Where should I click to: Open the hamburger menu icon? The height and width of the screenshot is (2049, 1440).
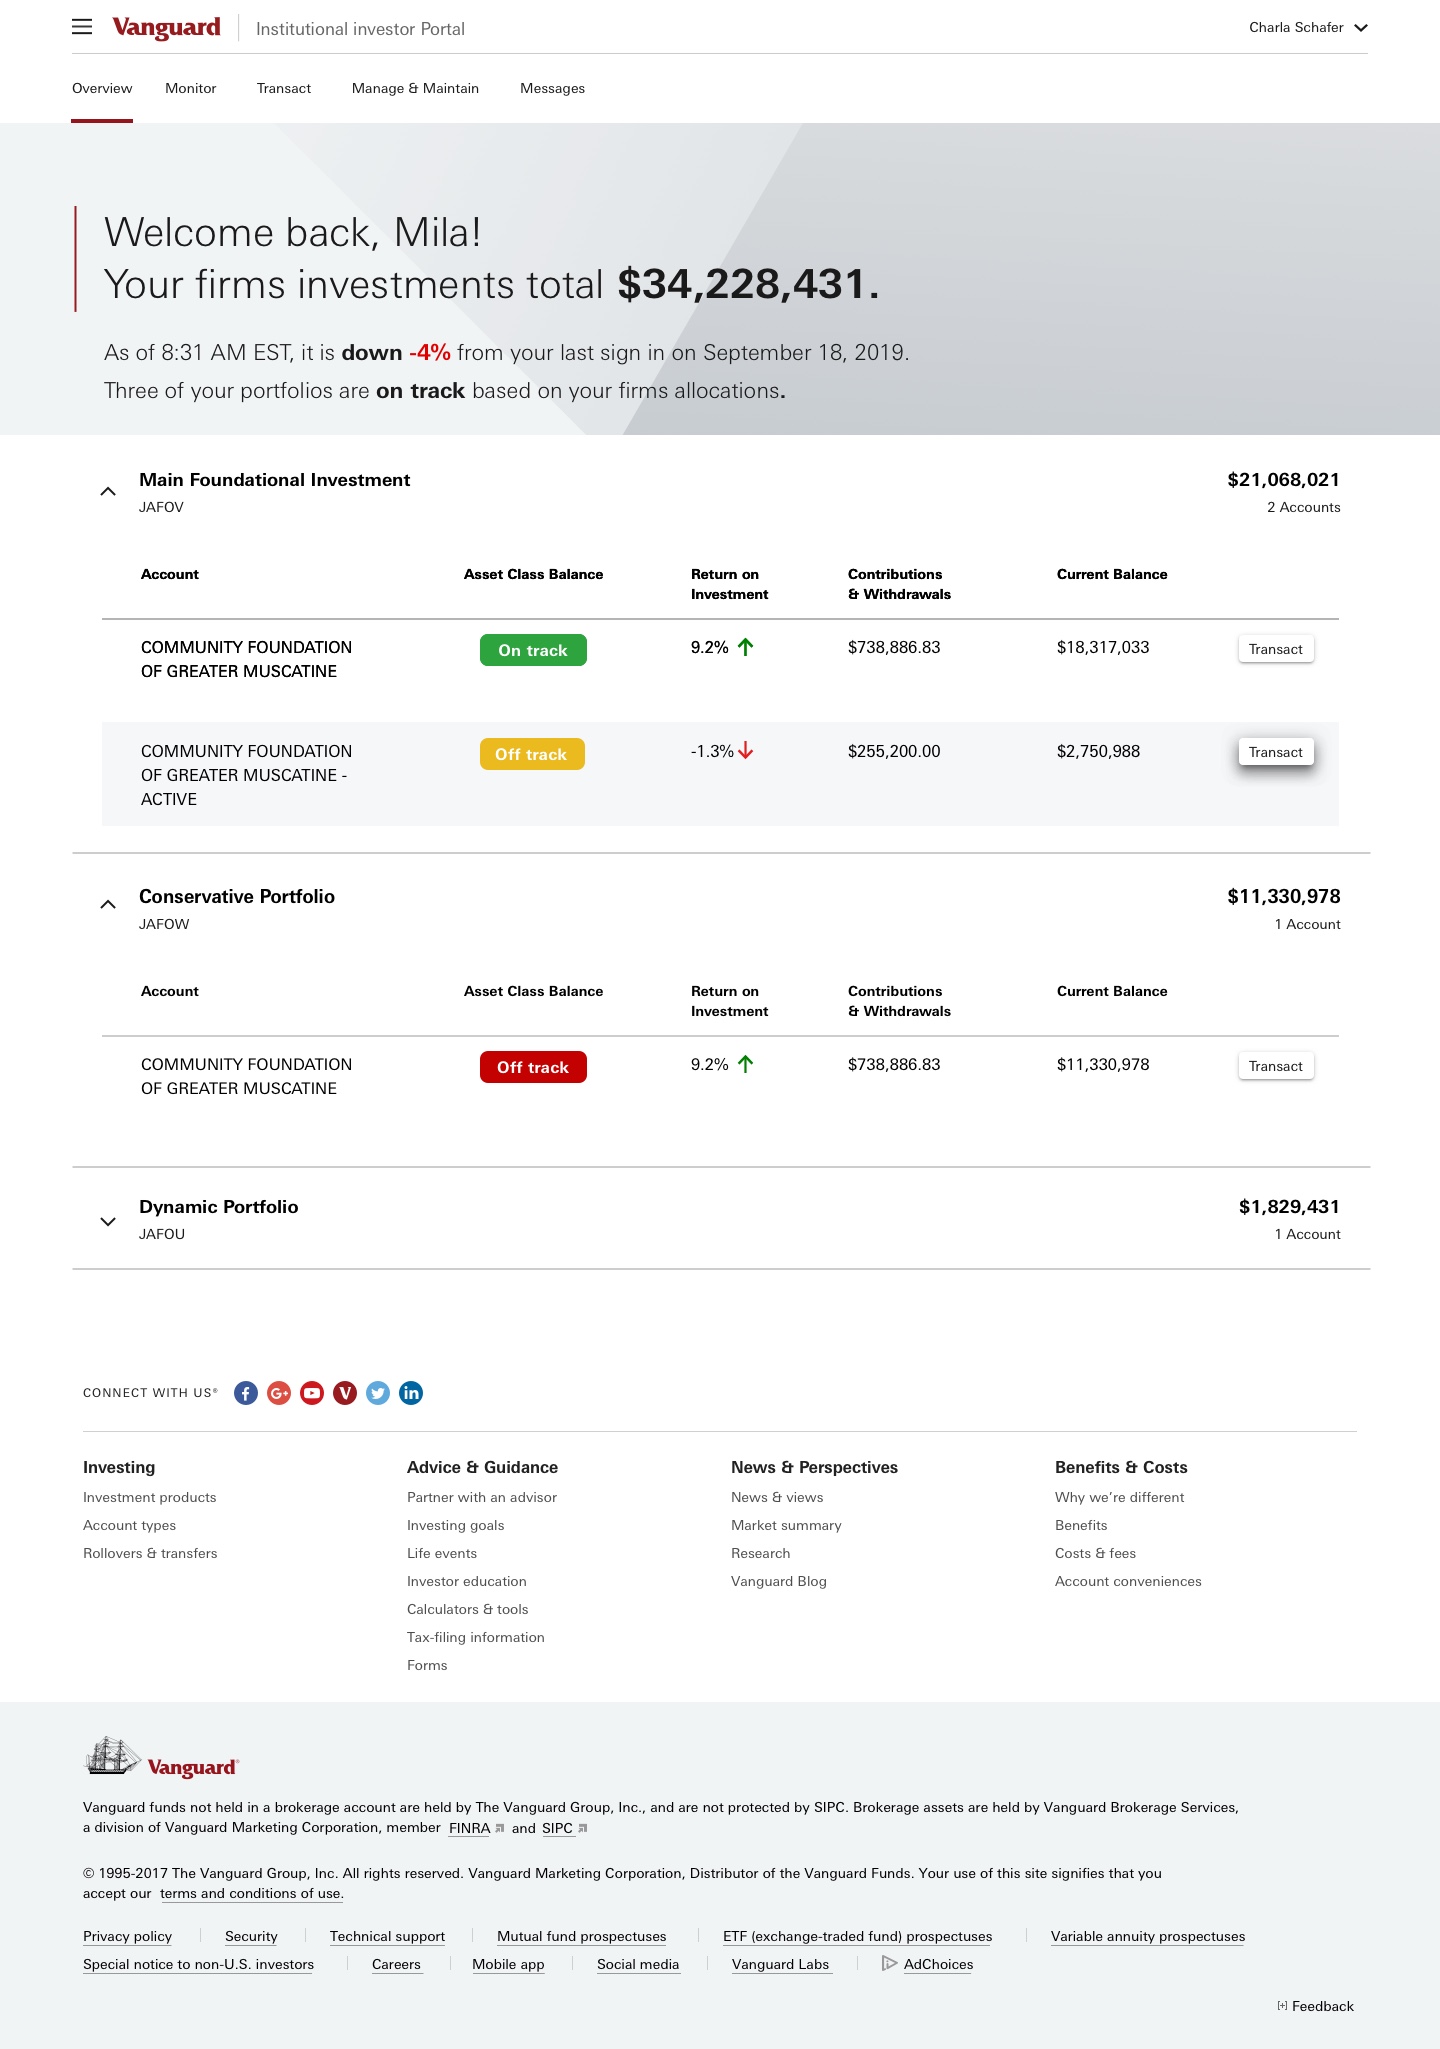coord(82,27)
